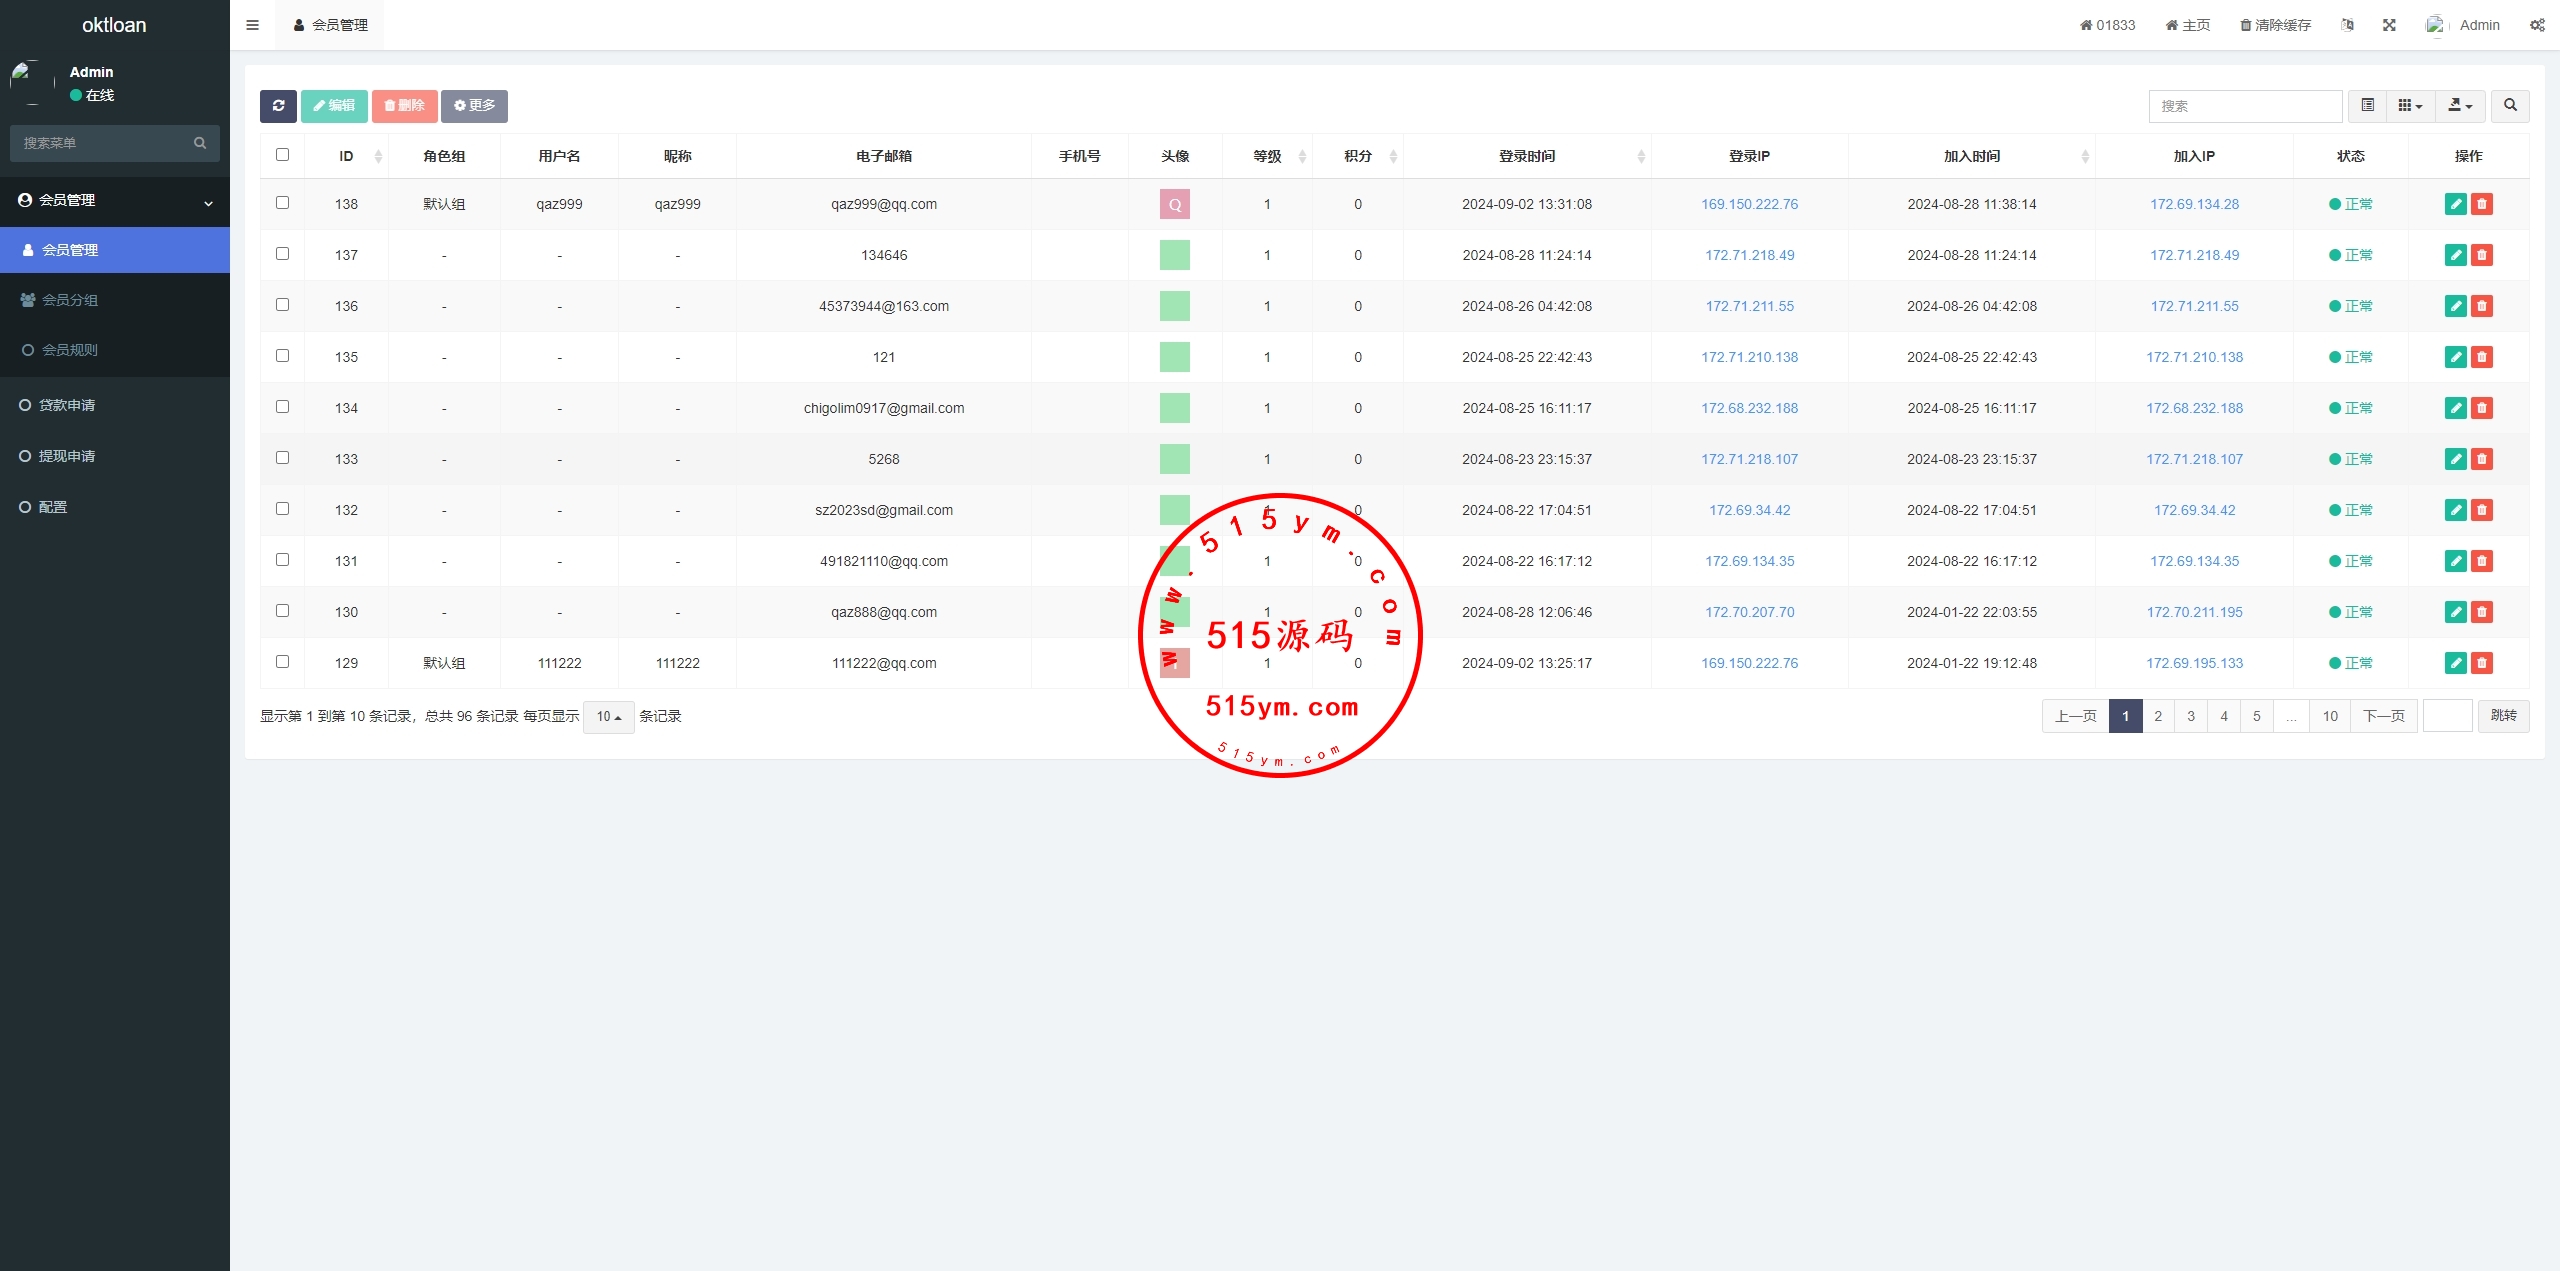Click the green edit icon for ID 138

point(2455,204)
